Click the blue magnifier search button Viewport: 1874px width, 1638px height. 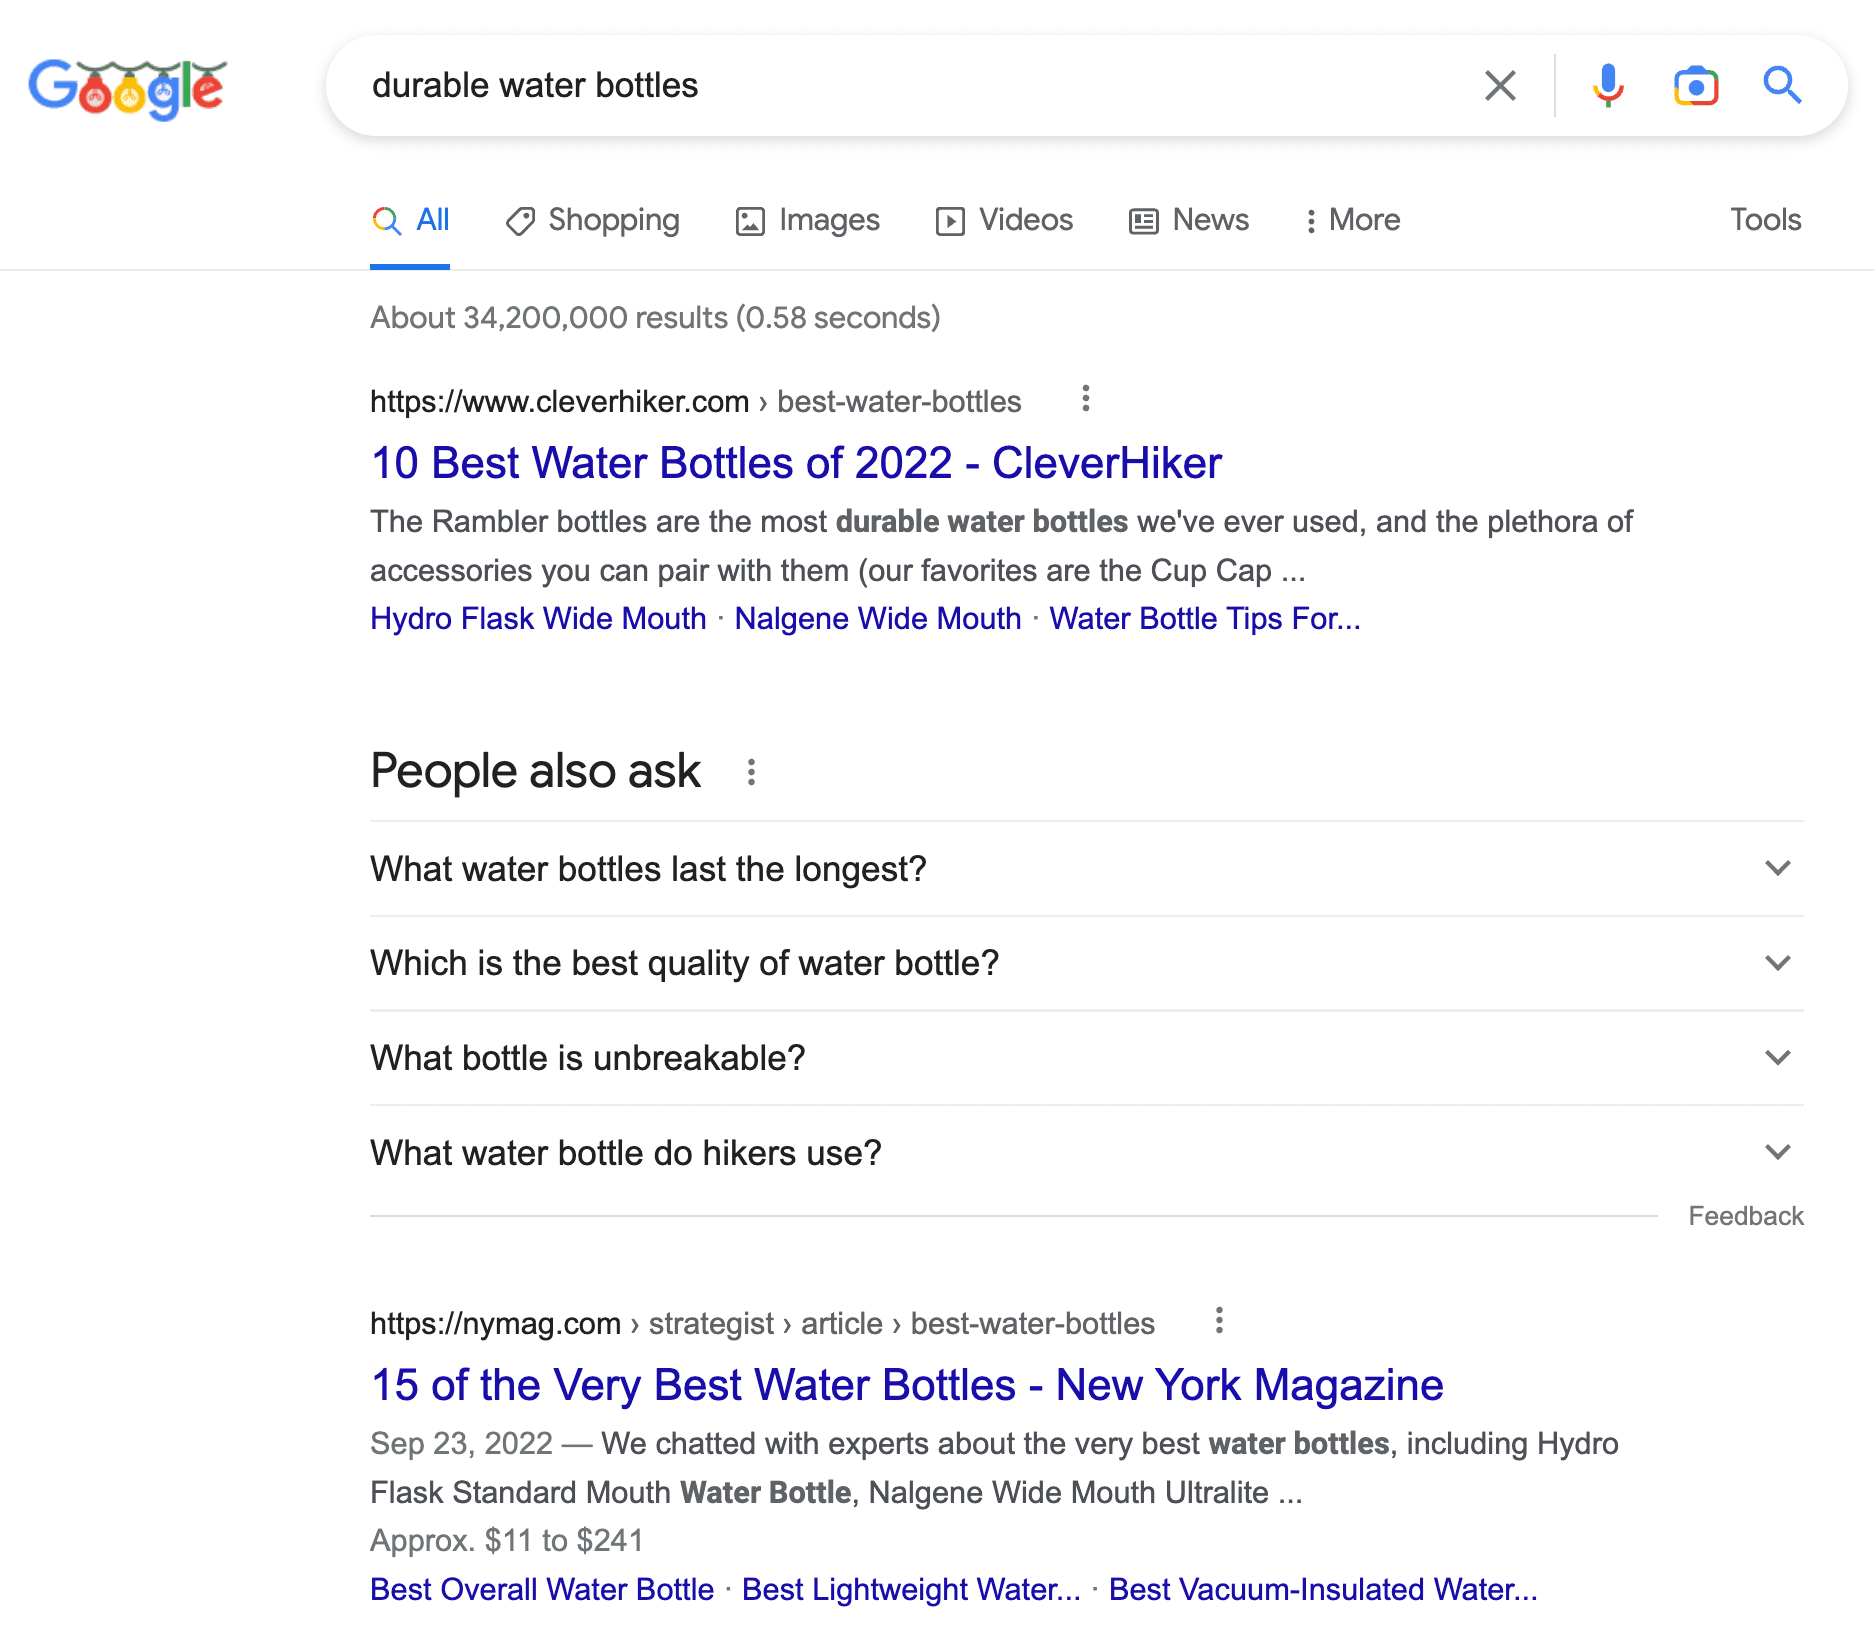coord(1782,86)
